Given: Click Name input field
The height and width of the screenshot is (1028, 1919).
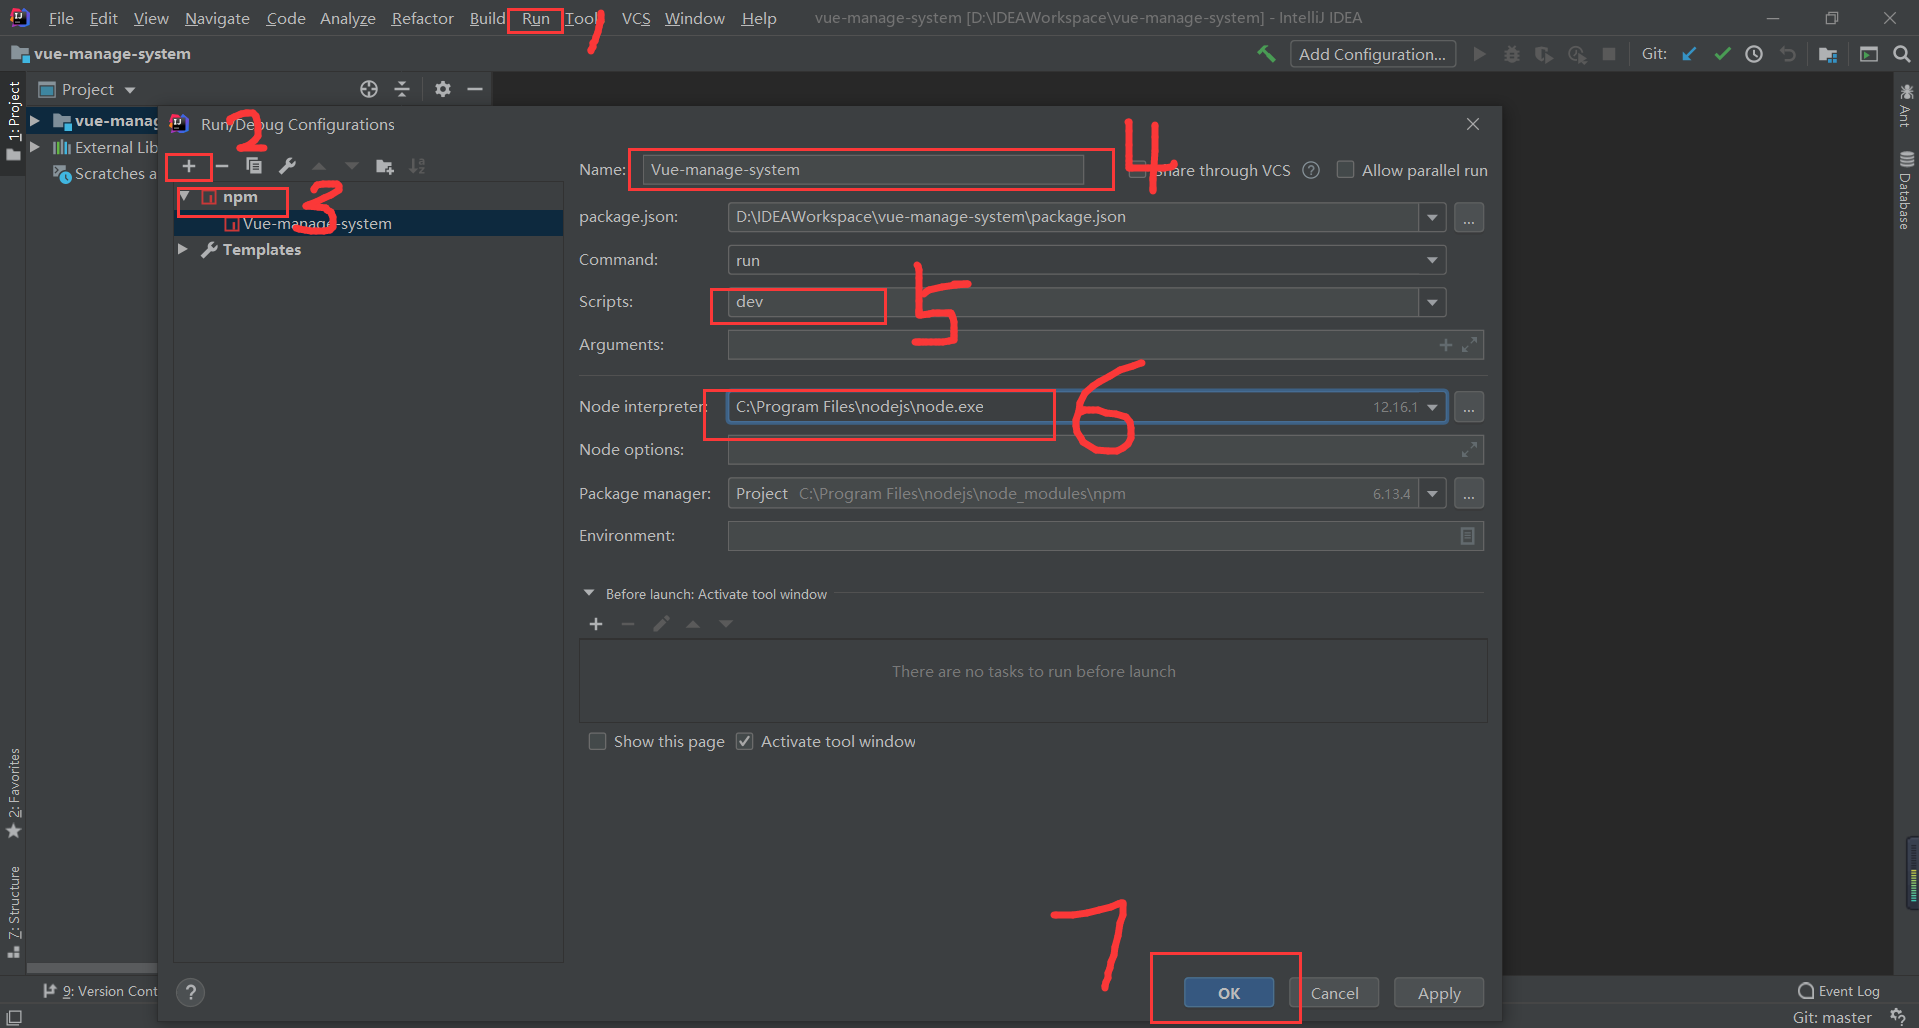Looking at the screenshot, I should click(x=863, y=170).
